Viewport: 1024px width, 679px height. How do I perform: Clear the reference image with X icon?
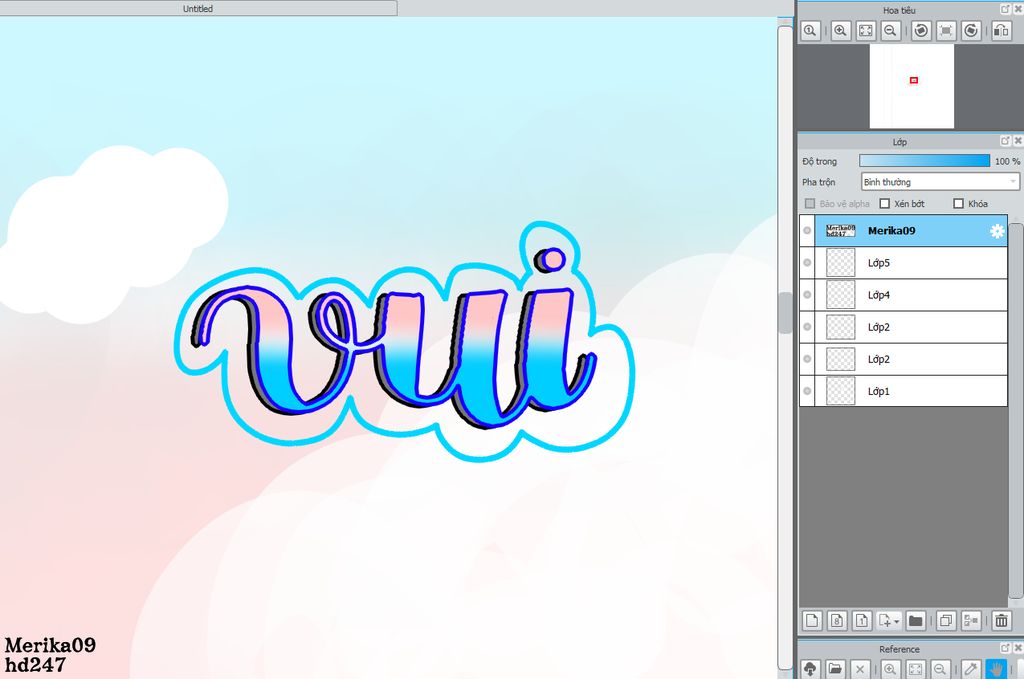tap(860, 669)
